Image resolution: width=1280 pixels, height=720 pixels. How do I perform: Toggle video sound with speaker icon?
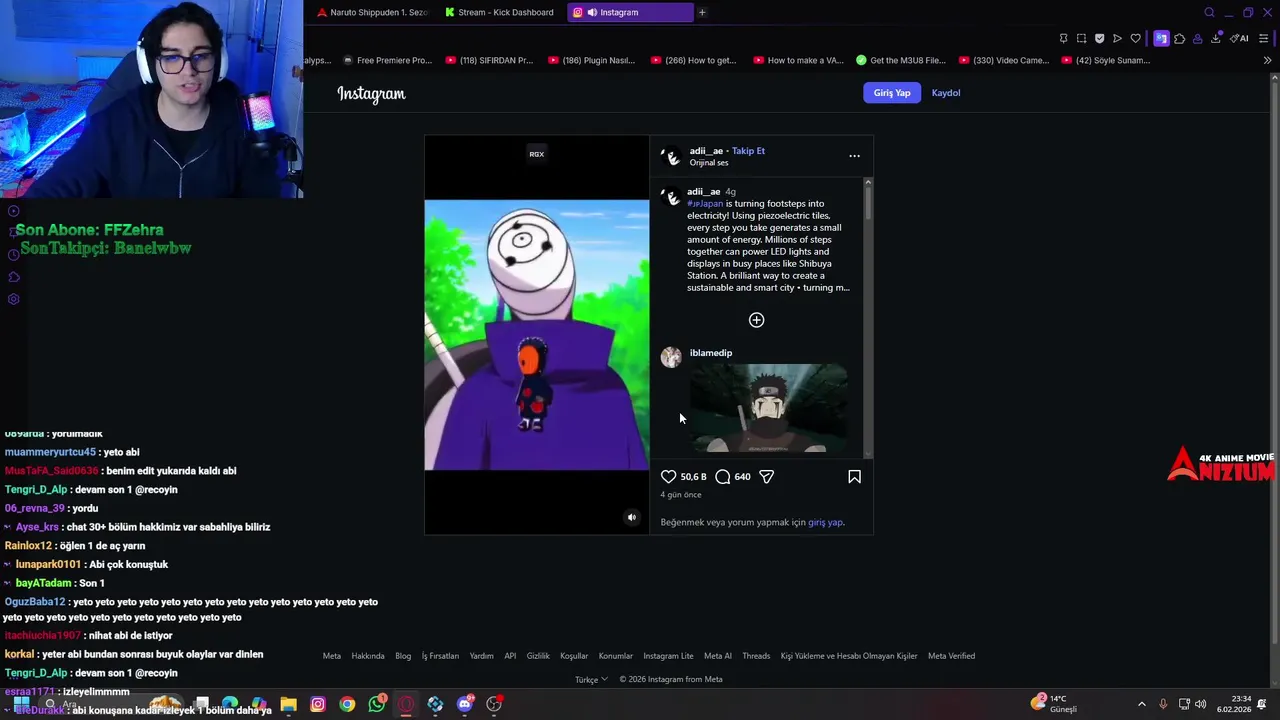631,517
